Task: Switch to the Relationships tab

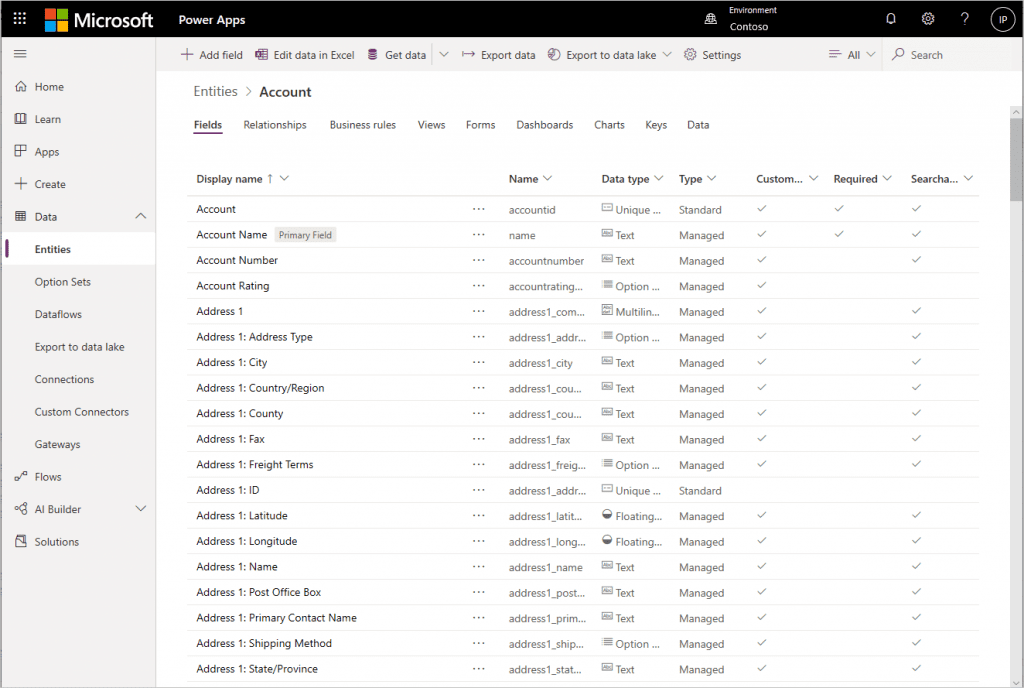Action: click(275, 125)
